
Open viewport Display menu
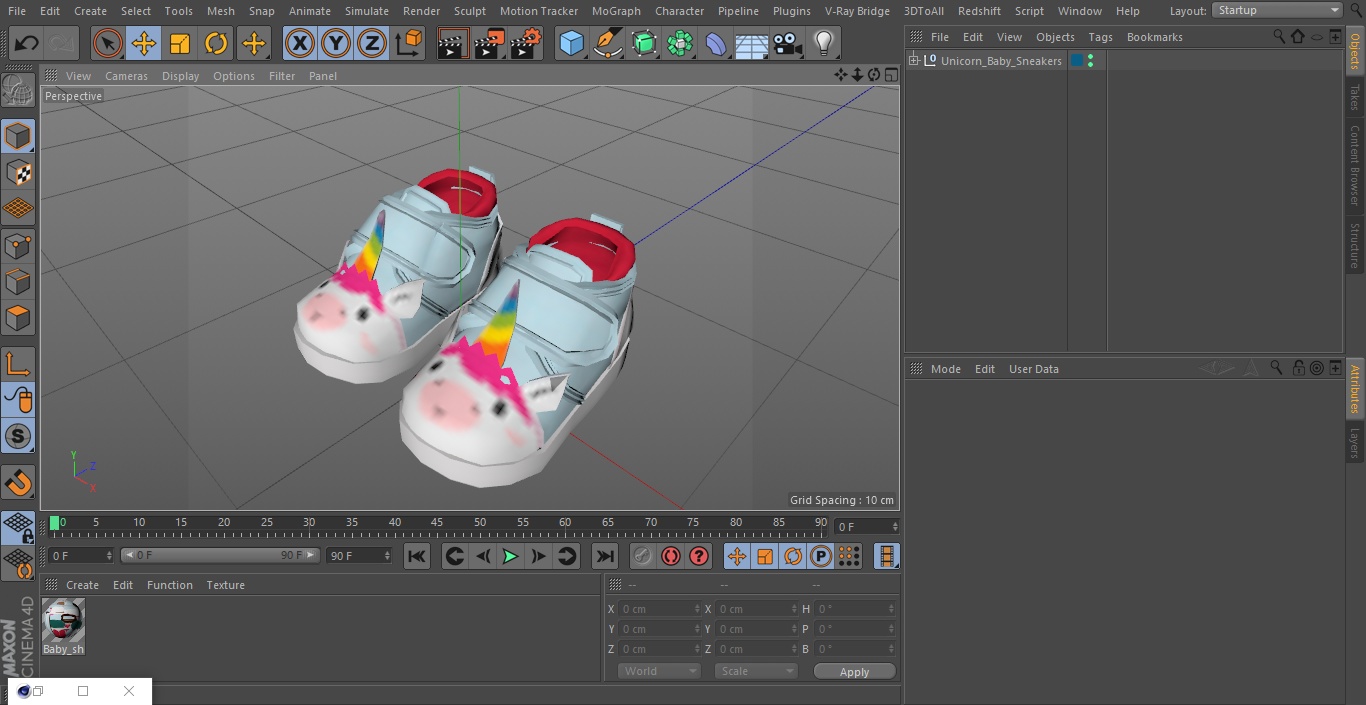pos(180,76)
